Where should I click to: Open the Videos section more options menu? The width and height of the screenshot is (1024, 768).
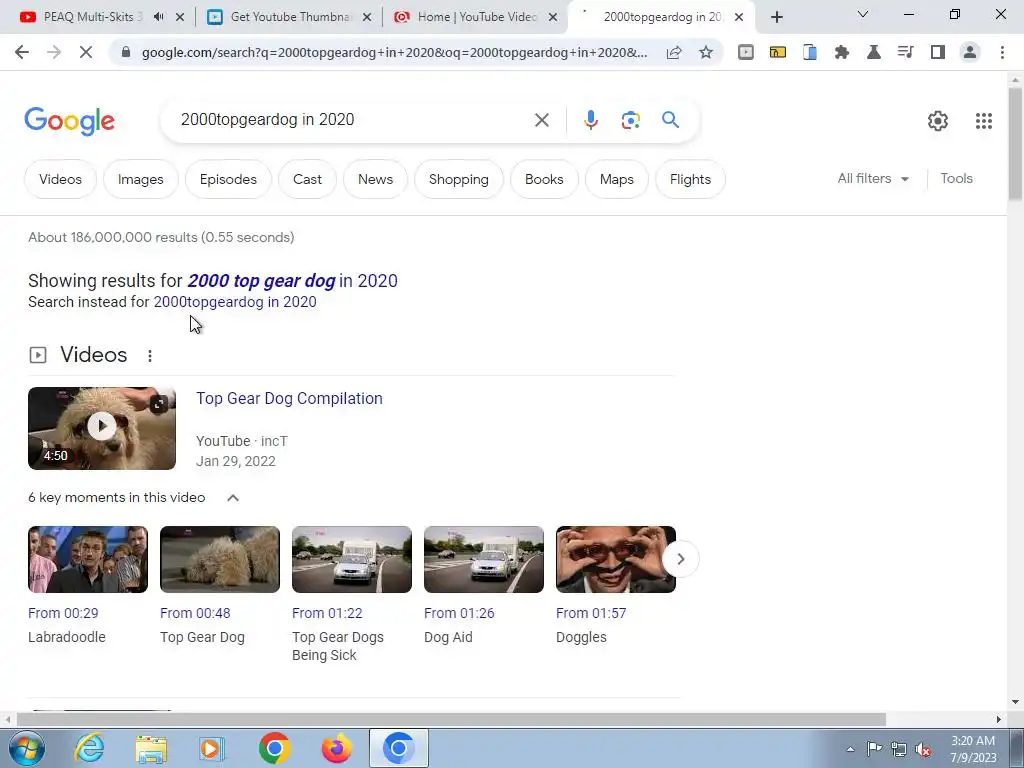pyautogui.click(x=150, y=355)
